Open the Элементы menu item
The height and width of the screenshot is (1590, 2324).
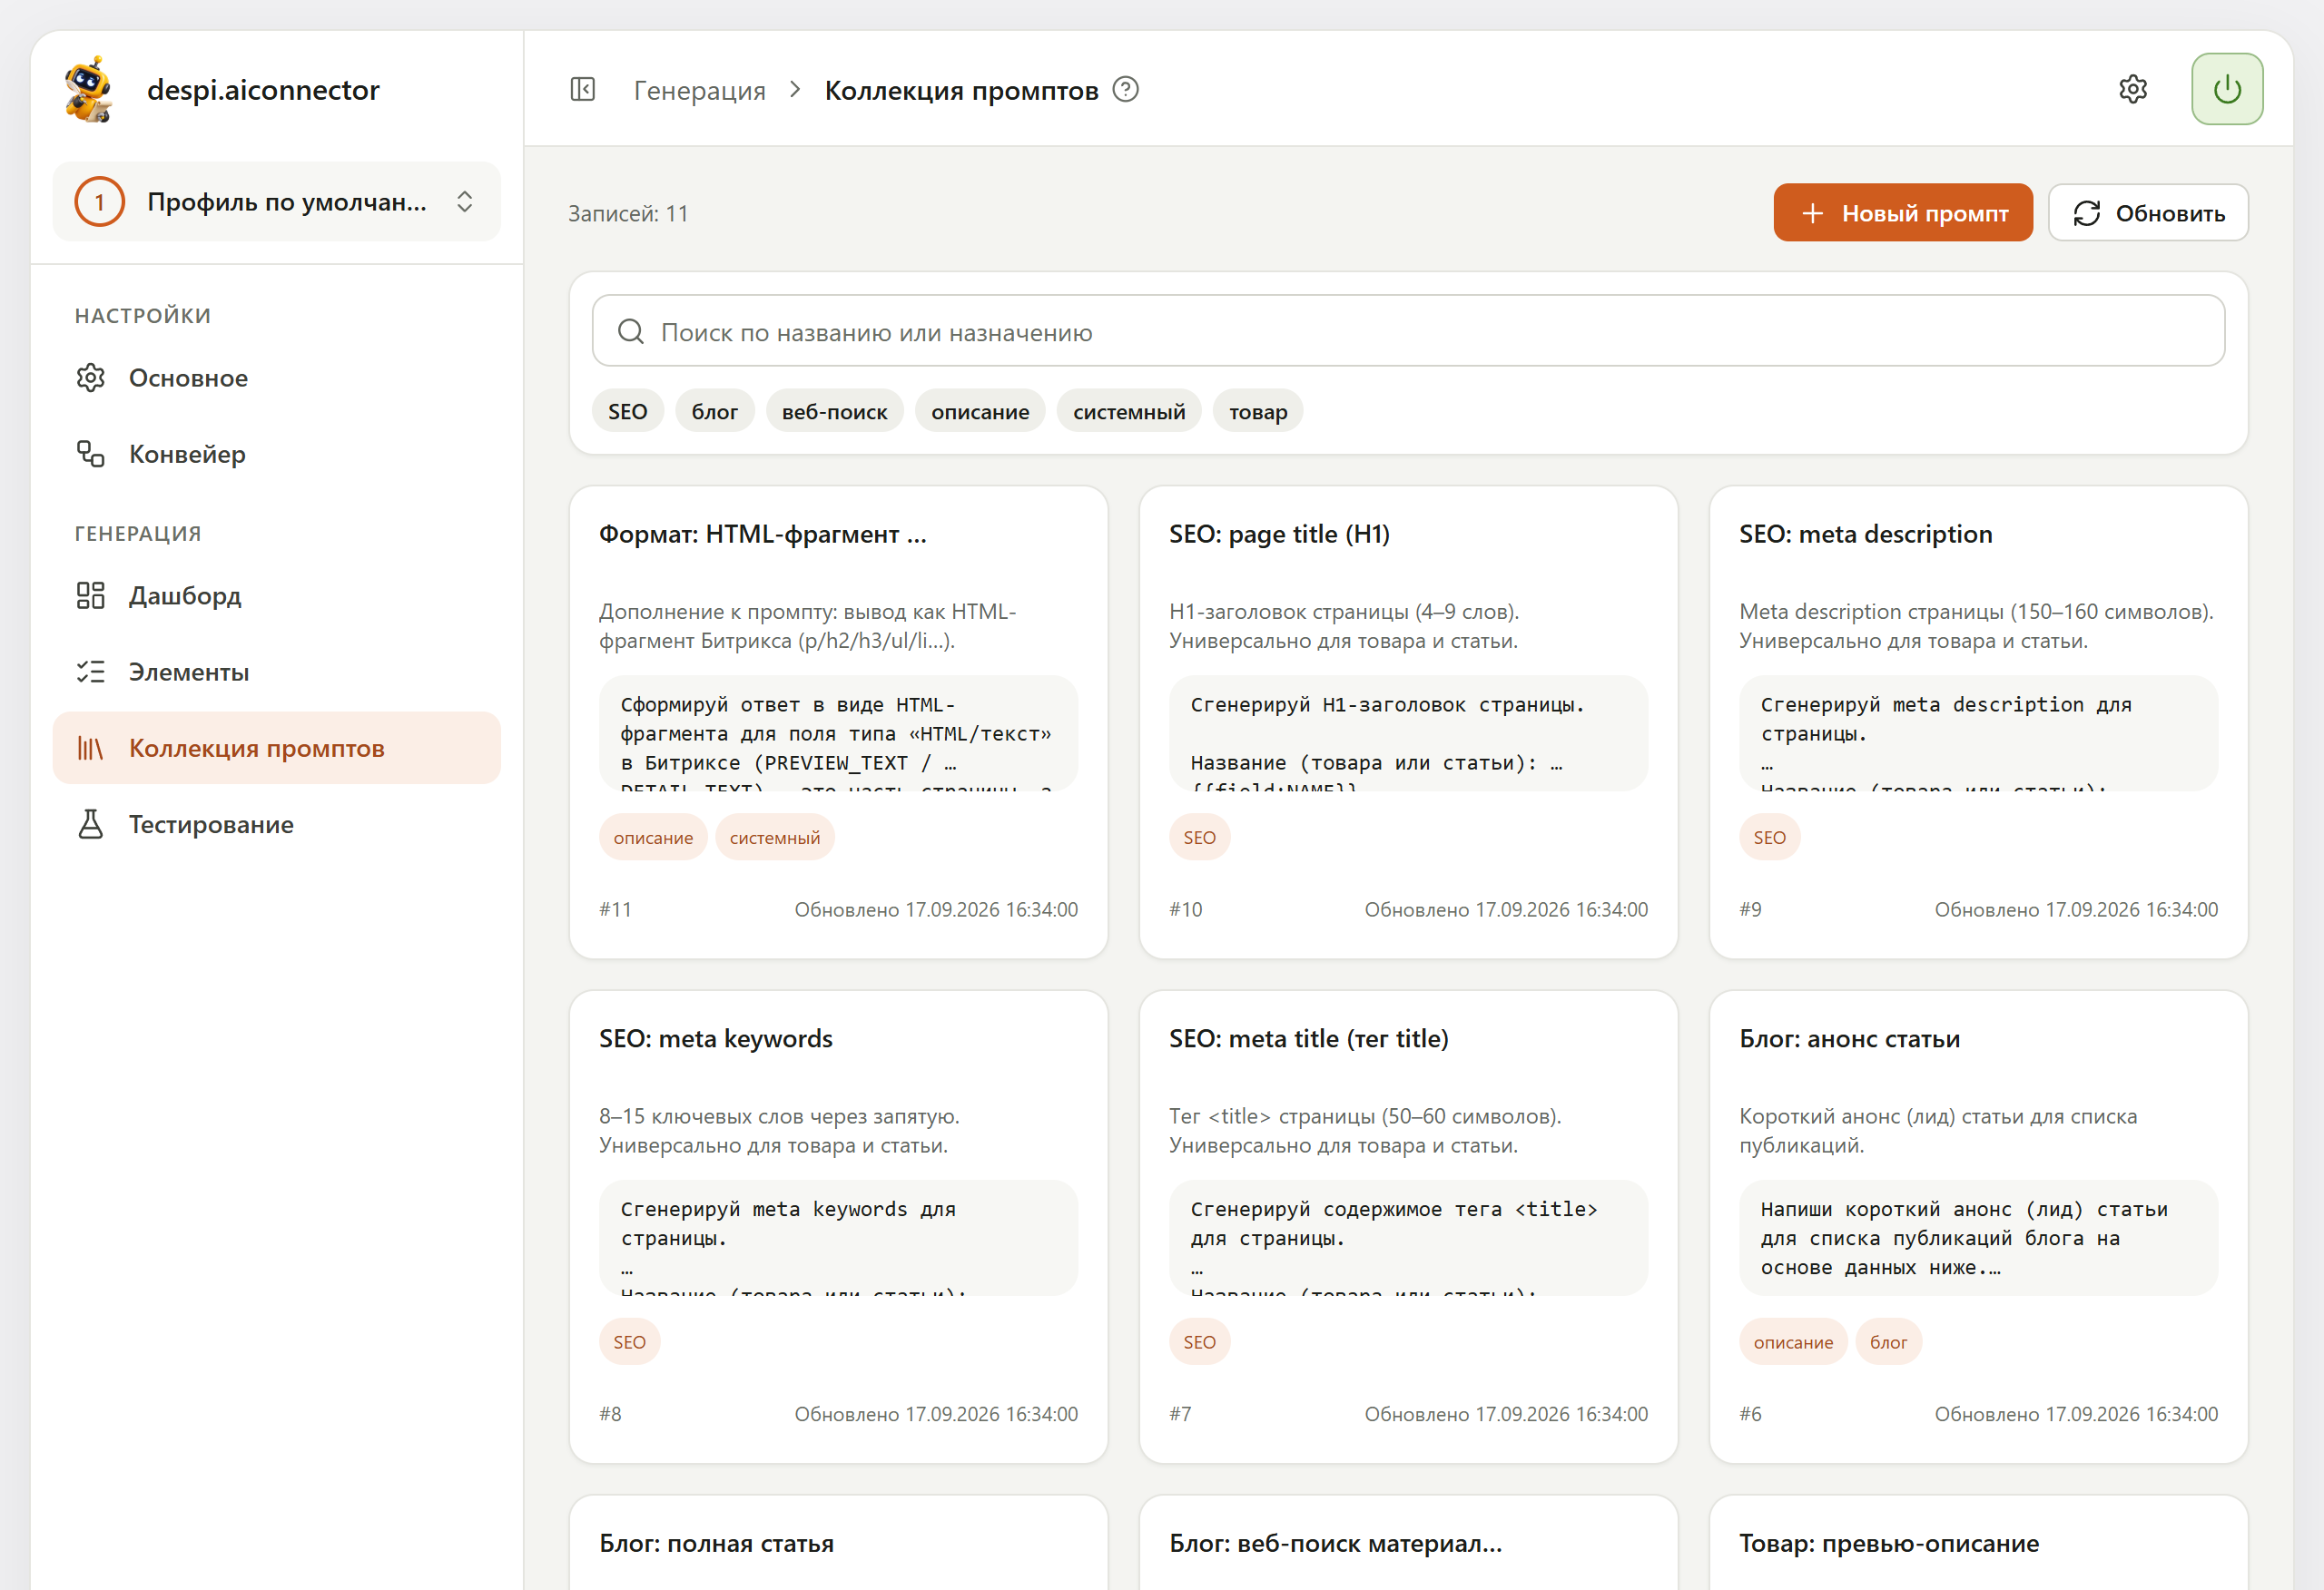click(277, 672)
